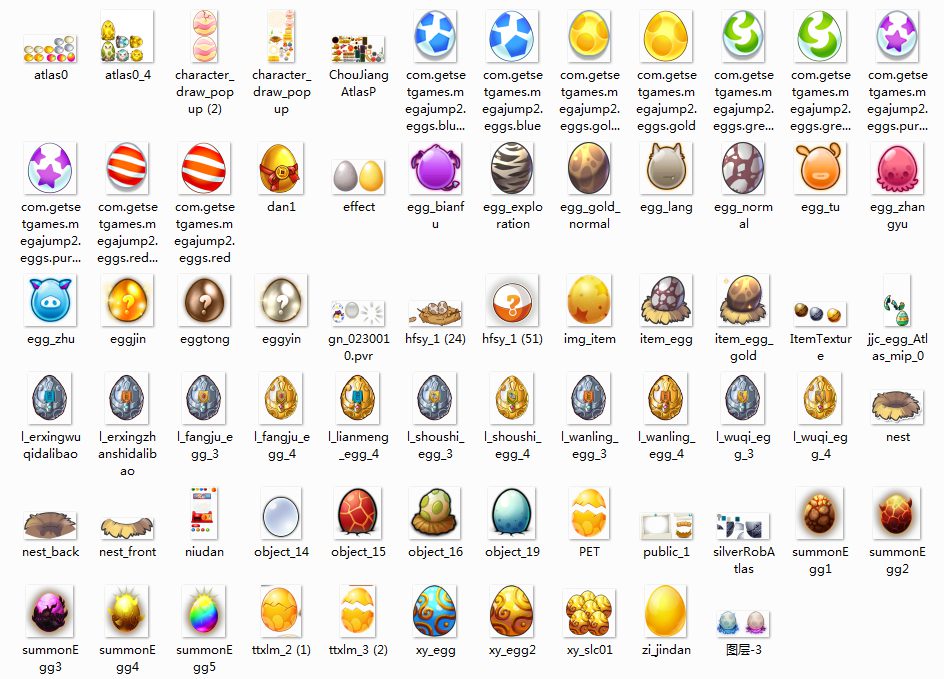Select the xy_egg blue swirl egg
This screenshot has width=944, height=679.
pos(435,611)
